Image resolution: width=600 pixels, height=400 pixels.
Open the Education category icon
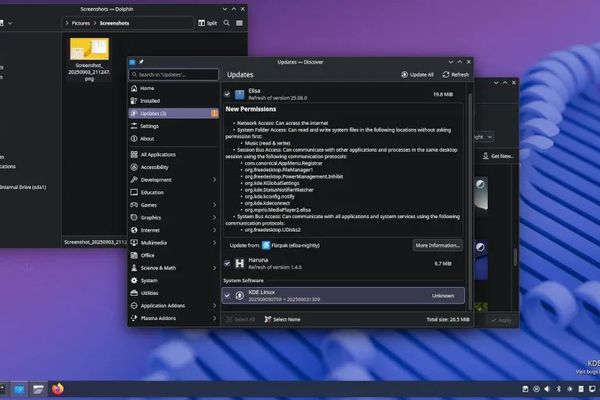[134, 193]
